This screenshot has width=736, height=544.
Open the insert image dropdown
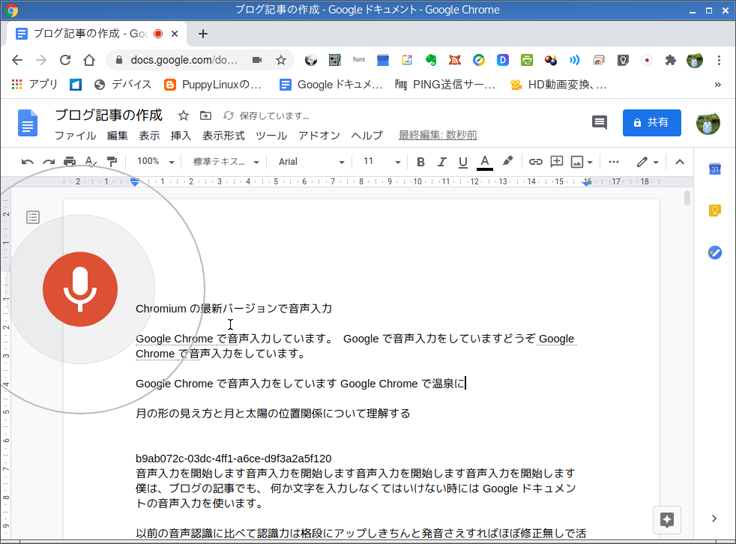582,162
